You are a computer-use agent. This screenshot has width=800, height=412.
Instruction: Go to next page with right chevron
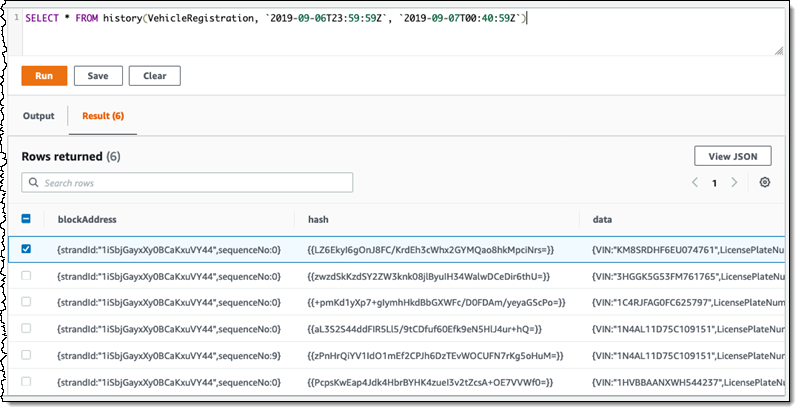734,183
